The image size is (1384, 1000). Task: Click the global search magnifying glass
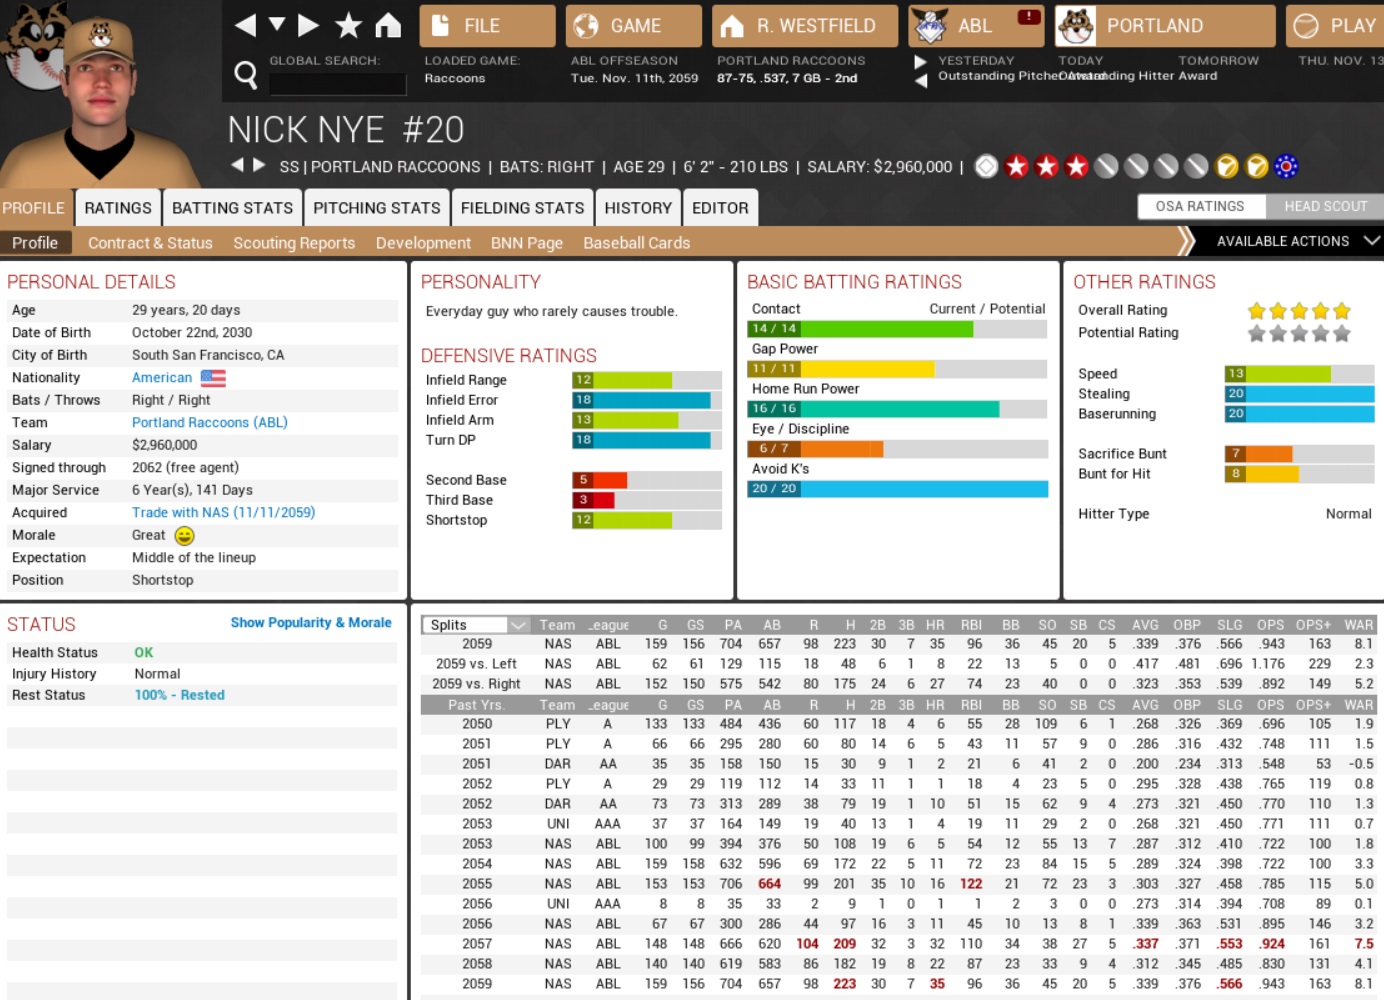245,74
